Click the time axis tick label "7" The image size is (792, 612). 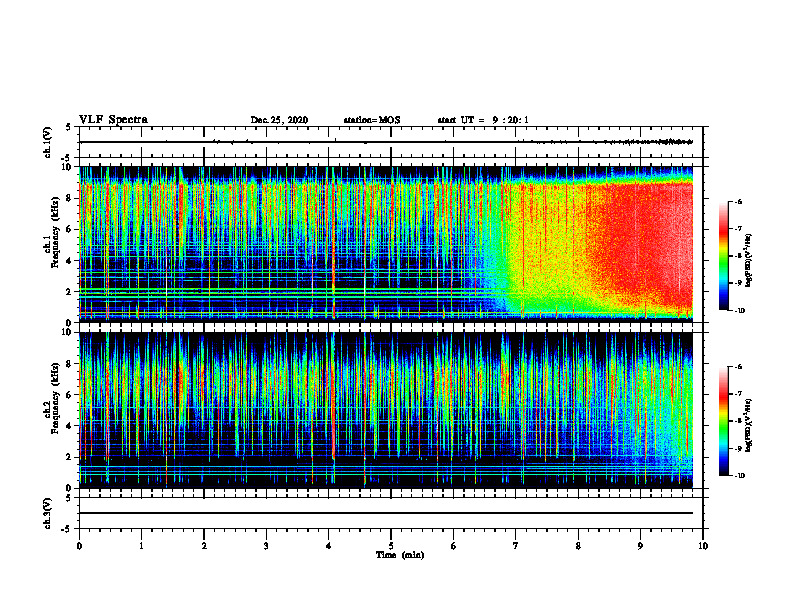click(516, 546)
